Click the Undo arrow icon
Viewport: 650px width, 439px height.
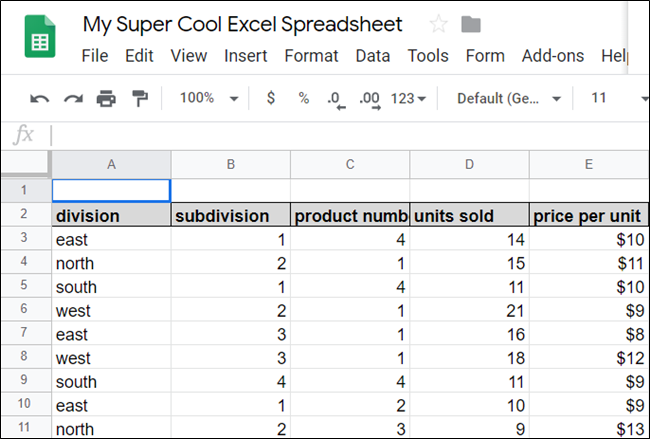point(40,98)
